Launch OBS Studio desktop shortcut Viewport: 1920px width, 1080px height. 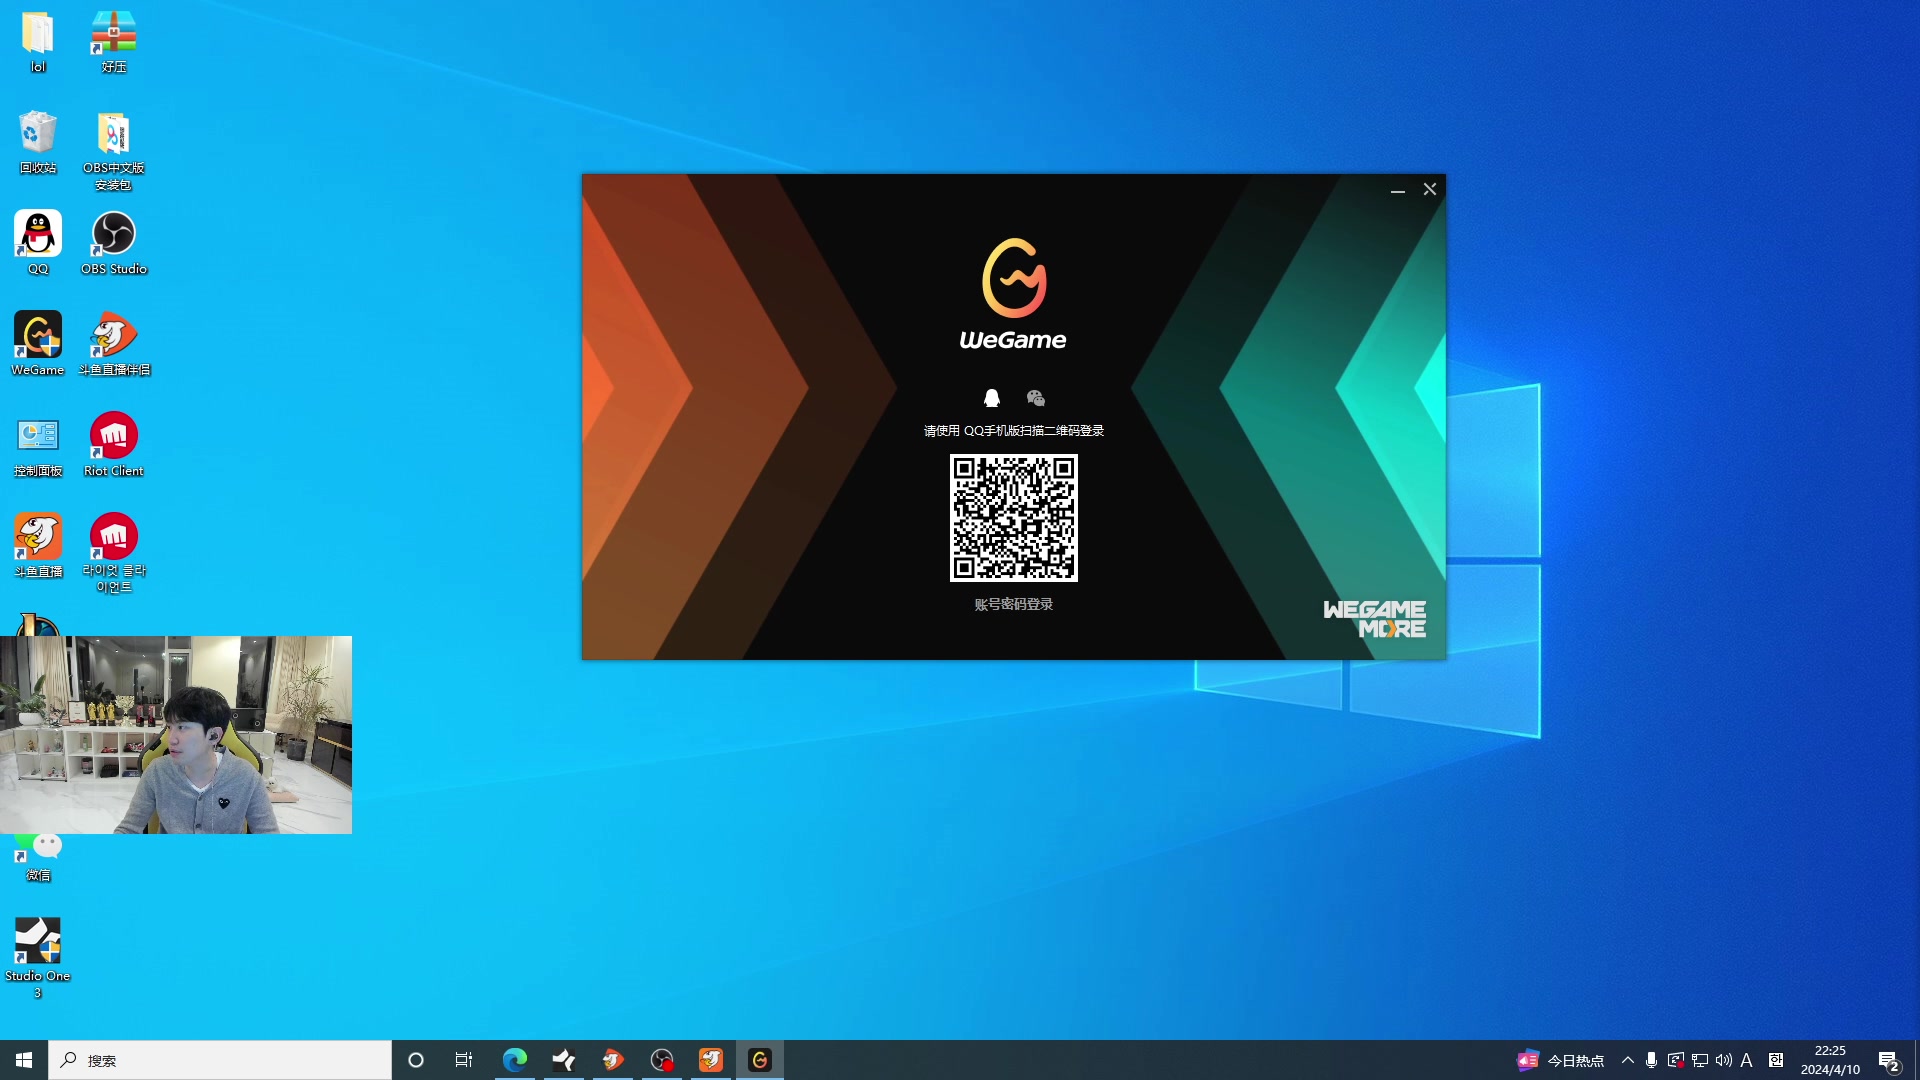coord(114,243)
